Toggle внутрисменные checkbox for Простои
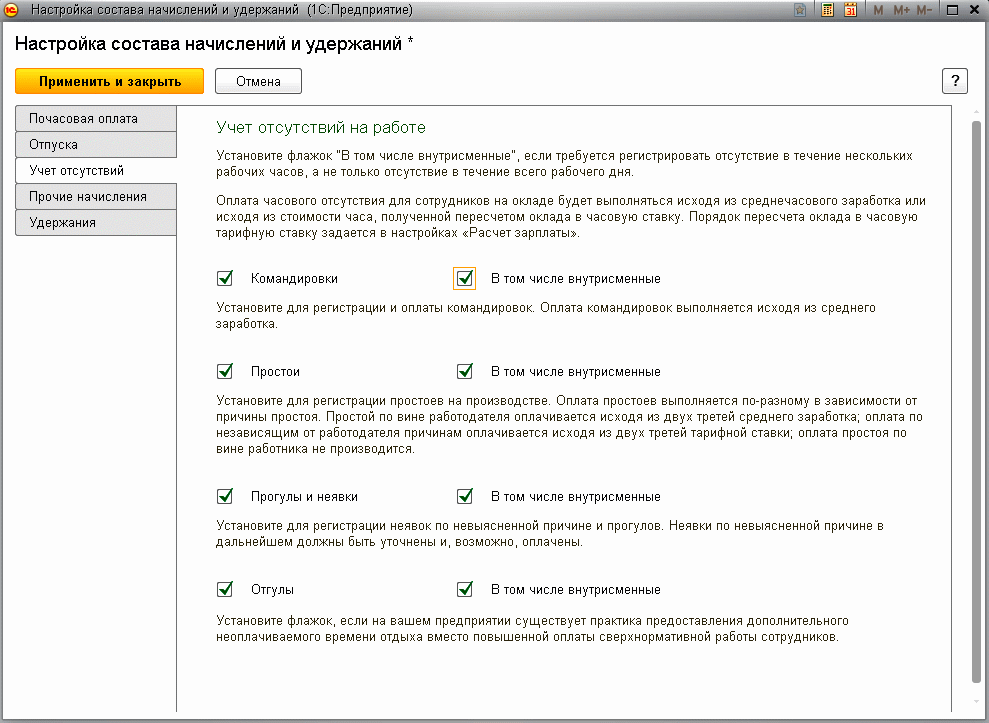The height and width of the screenshot is (723, 989). tap(465, 371)
